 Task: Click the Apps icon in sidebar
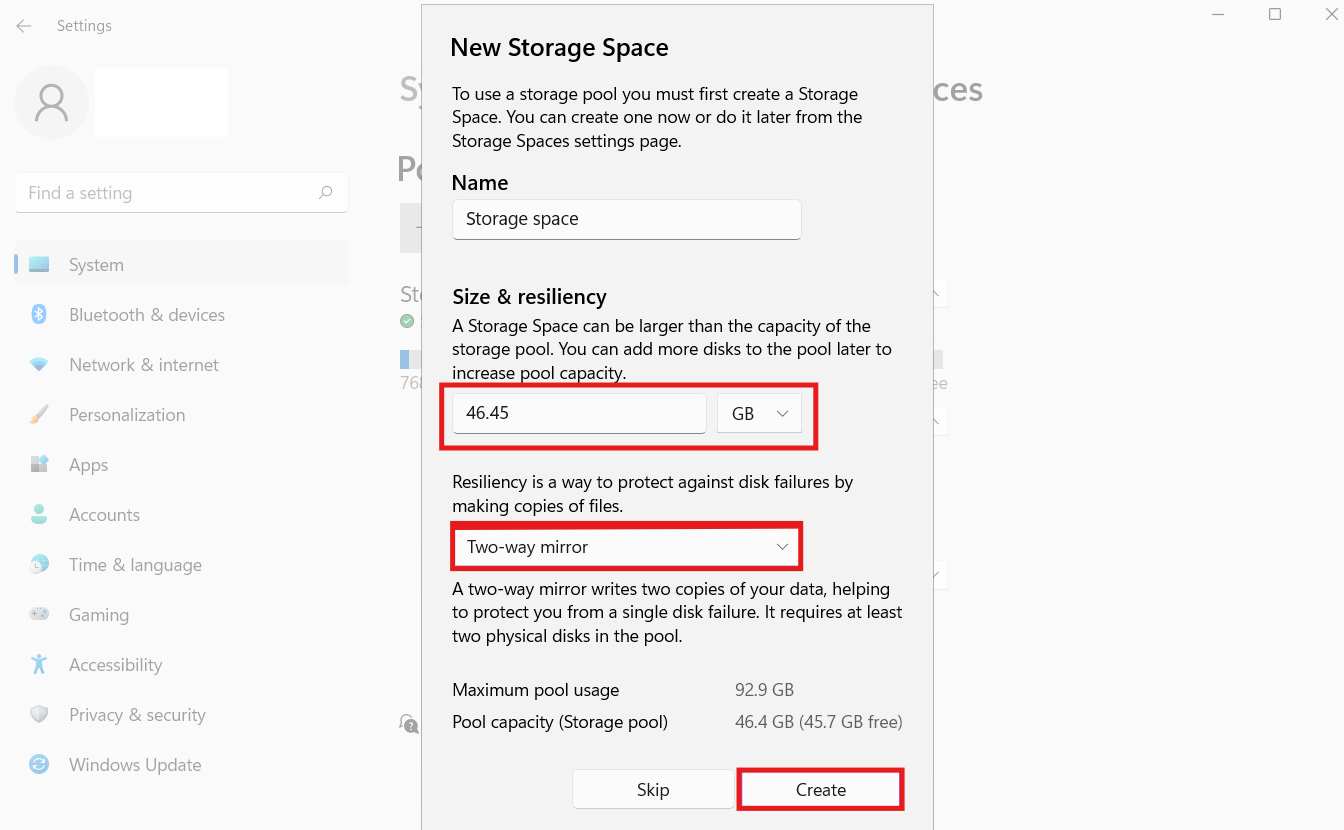(39, 465)
